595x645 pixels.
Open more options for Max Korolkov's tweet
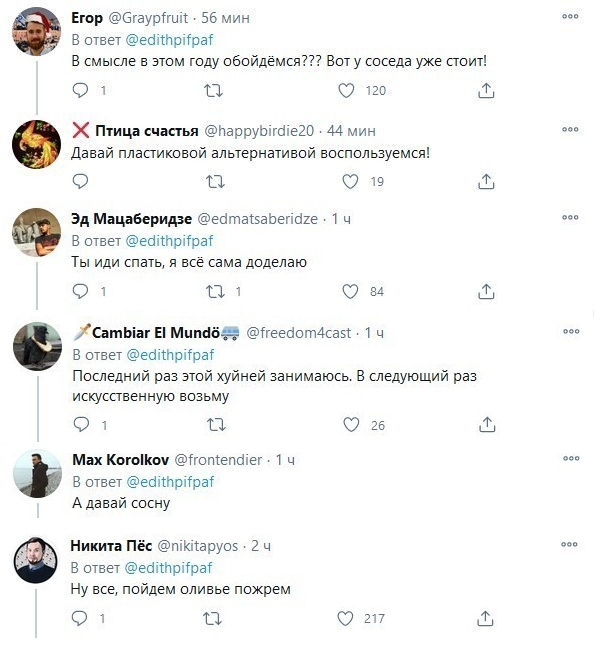click(x=571, y=458)
